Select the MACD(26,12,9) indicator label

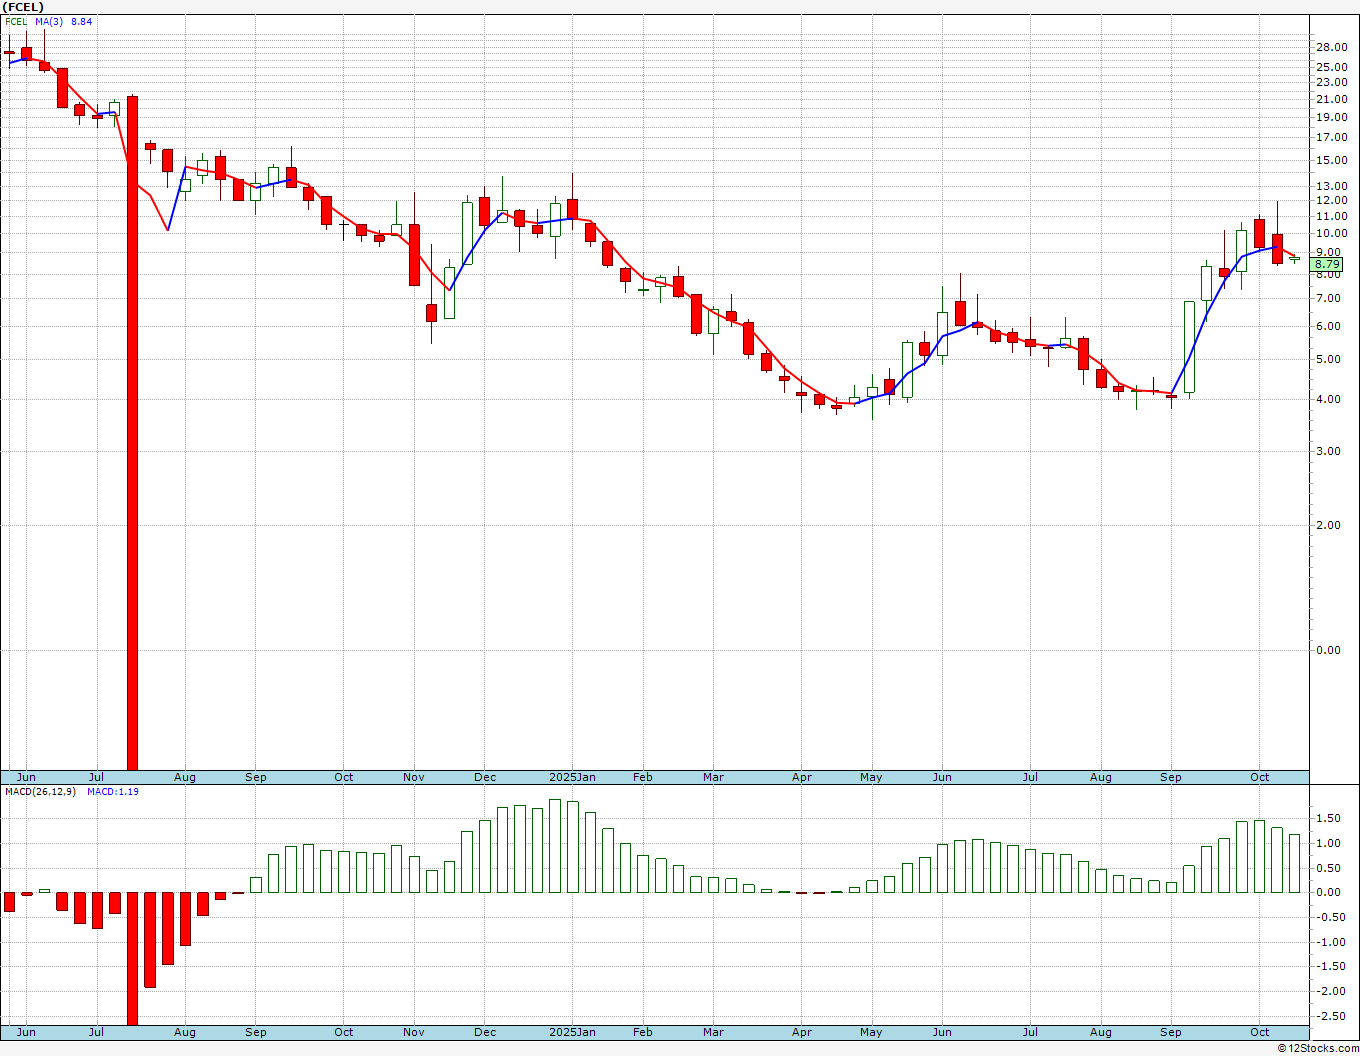(40, 792)
